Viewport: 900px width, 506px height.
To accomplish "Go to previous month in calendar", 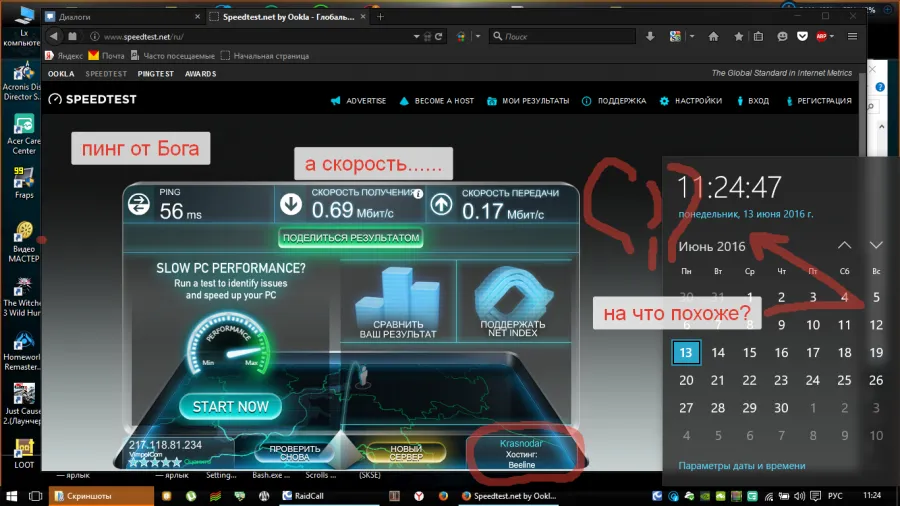I will click(844, 245).
